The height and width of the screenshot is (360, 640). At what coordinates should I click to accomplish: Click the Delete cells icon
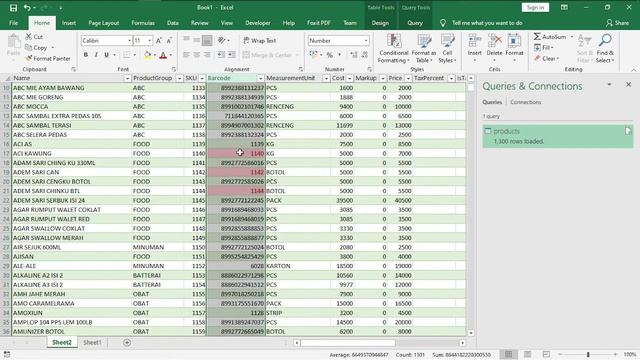(494, 41)
